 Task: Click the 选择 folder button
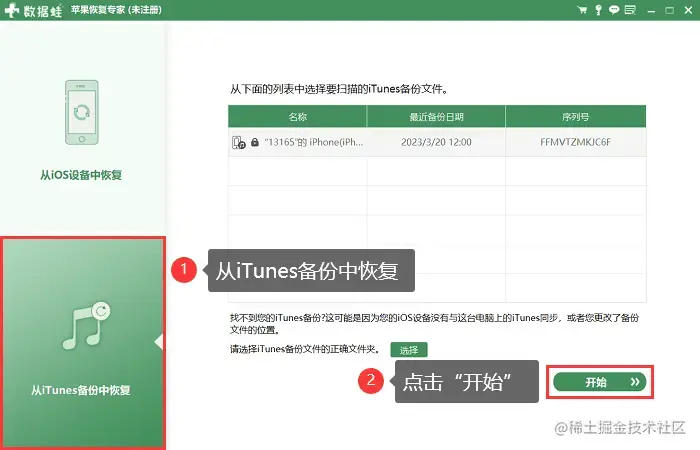pos(409,350)
